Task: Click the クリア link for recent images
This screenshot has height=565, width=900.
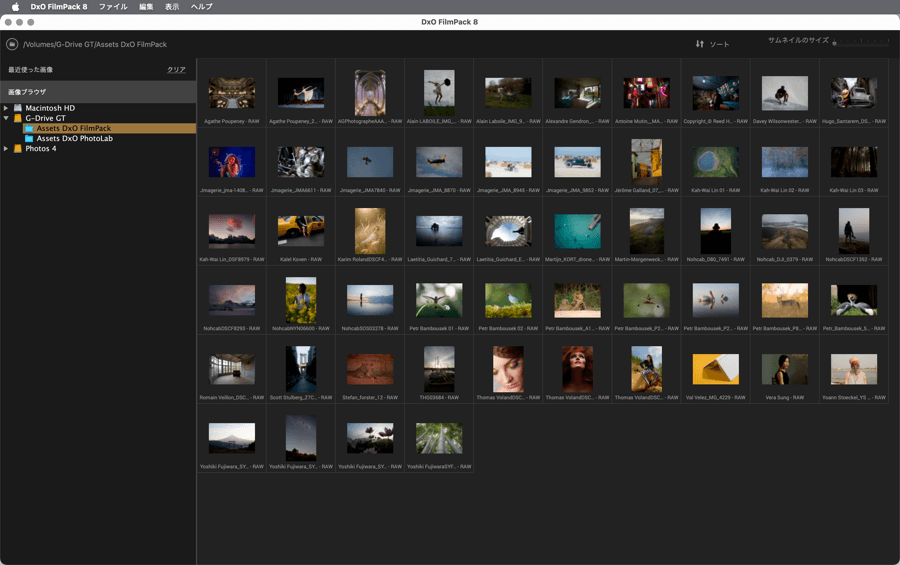Action: point(176,70)
